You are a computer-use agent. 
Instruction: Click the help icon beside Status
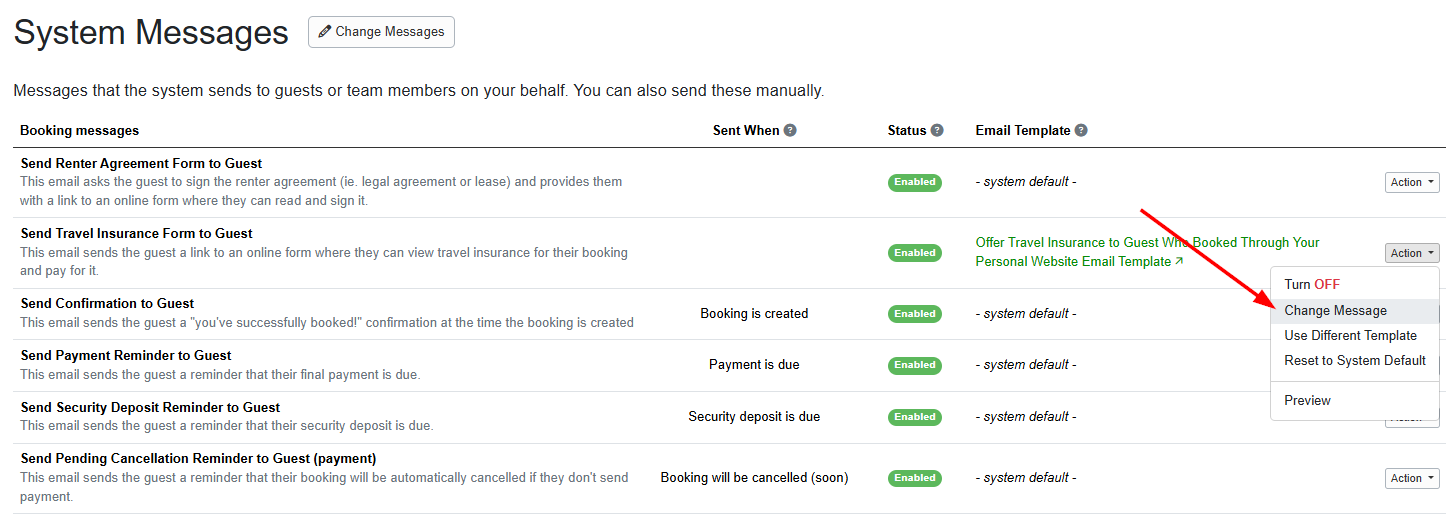tap(937, 131)
